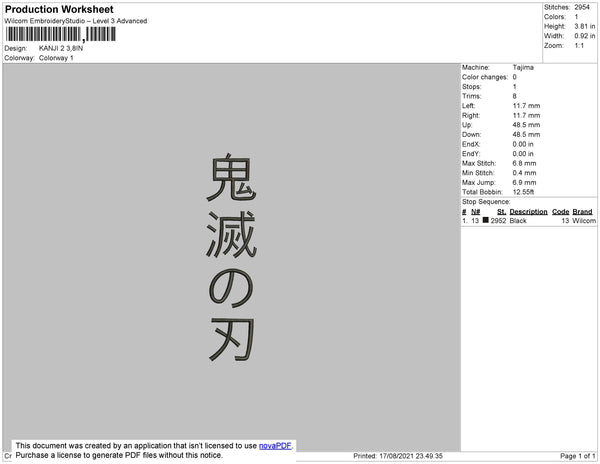Click the 'Code' column header

coord(561,212)
